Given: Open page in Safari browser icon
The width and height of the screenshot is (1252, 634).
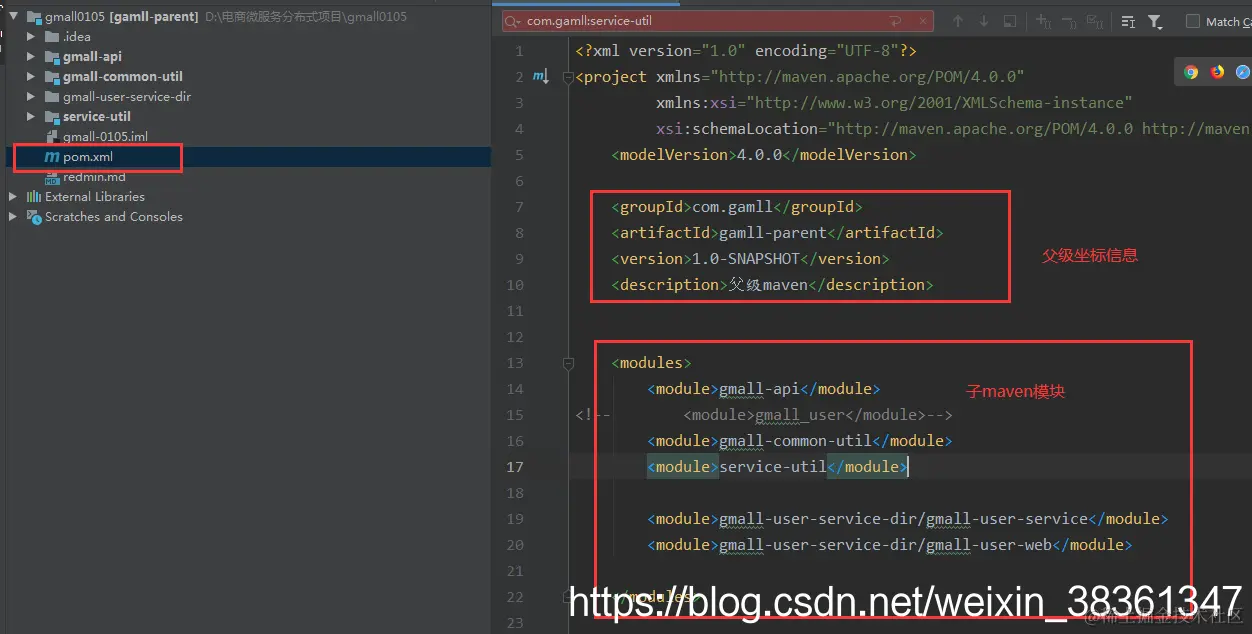Looking at the screenshot, I should (x=1243, y=72).
